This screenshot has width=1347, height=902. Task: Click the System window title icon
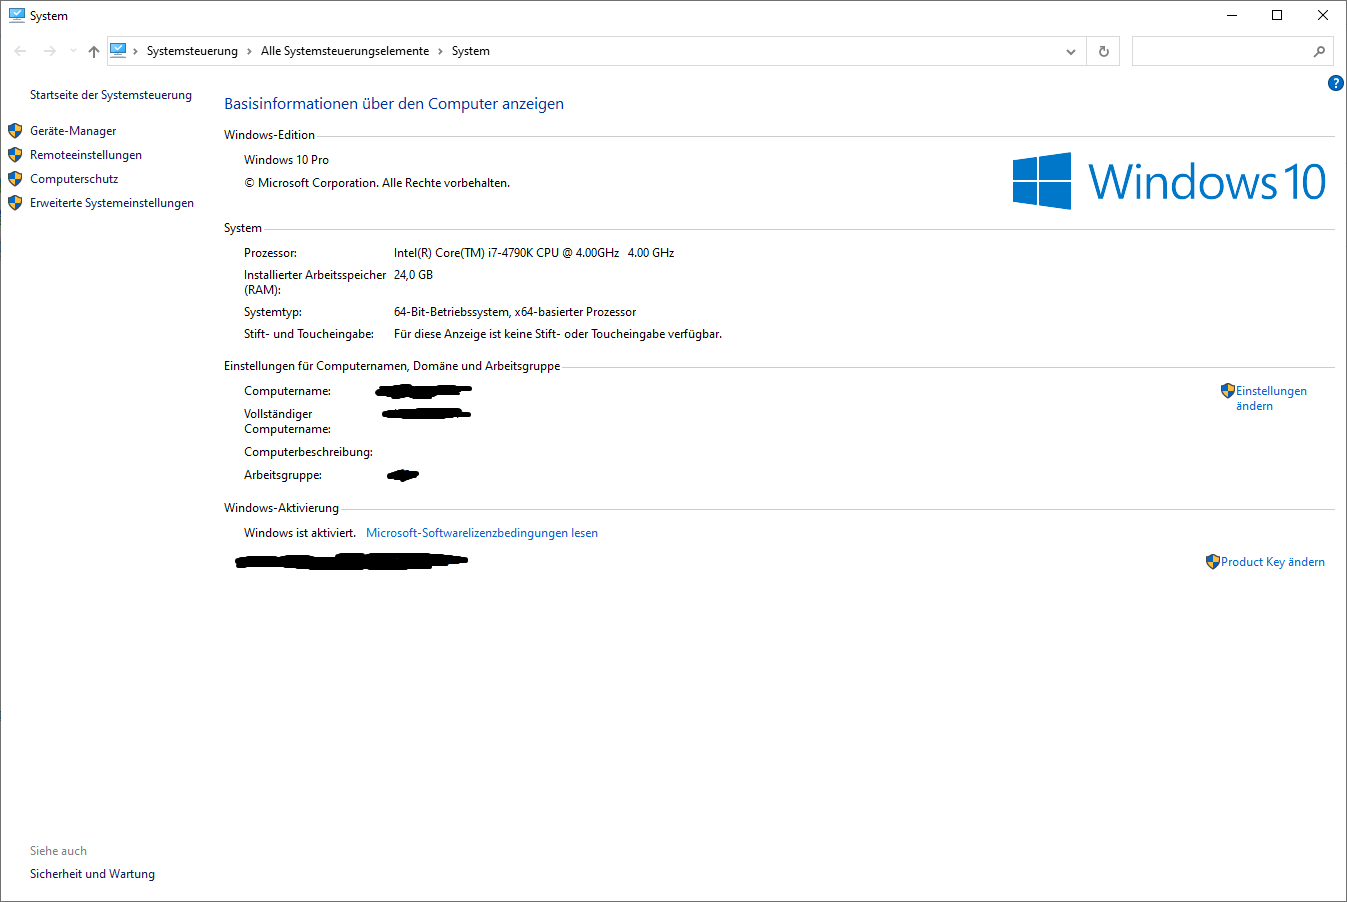tap(17, 15)
